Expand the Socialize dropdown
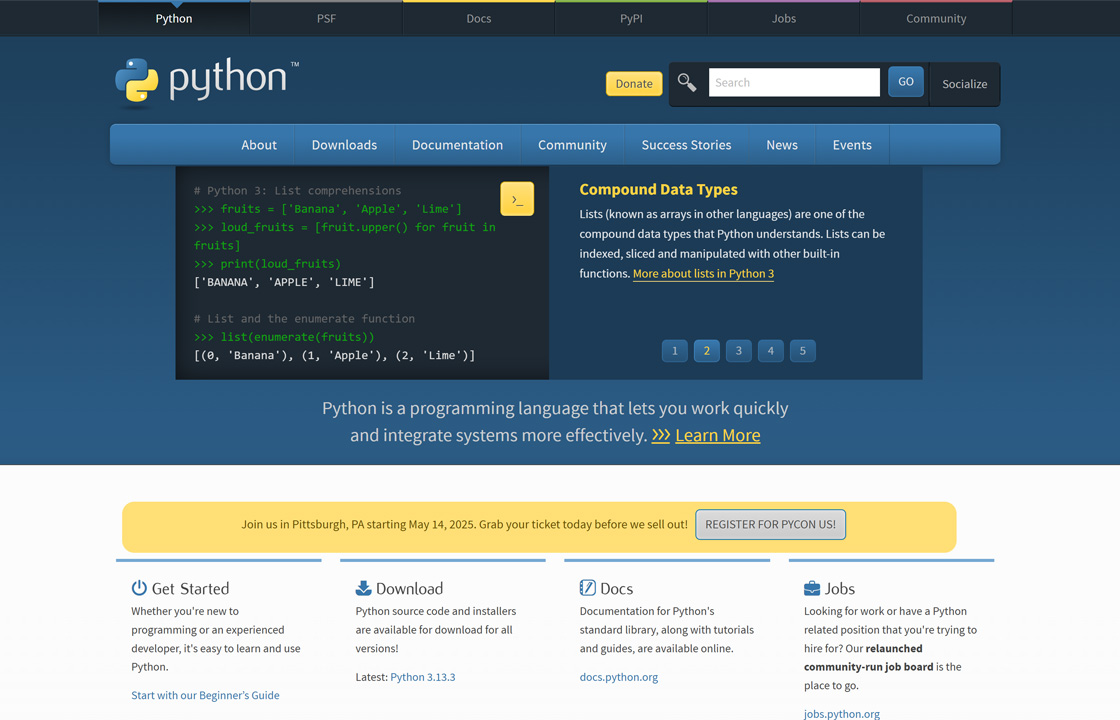 [x=964, y=84]
